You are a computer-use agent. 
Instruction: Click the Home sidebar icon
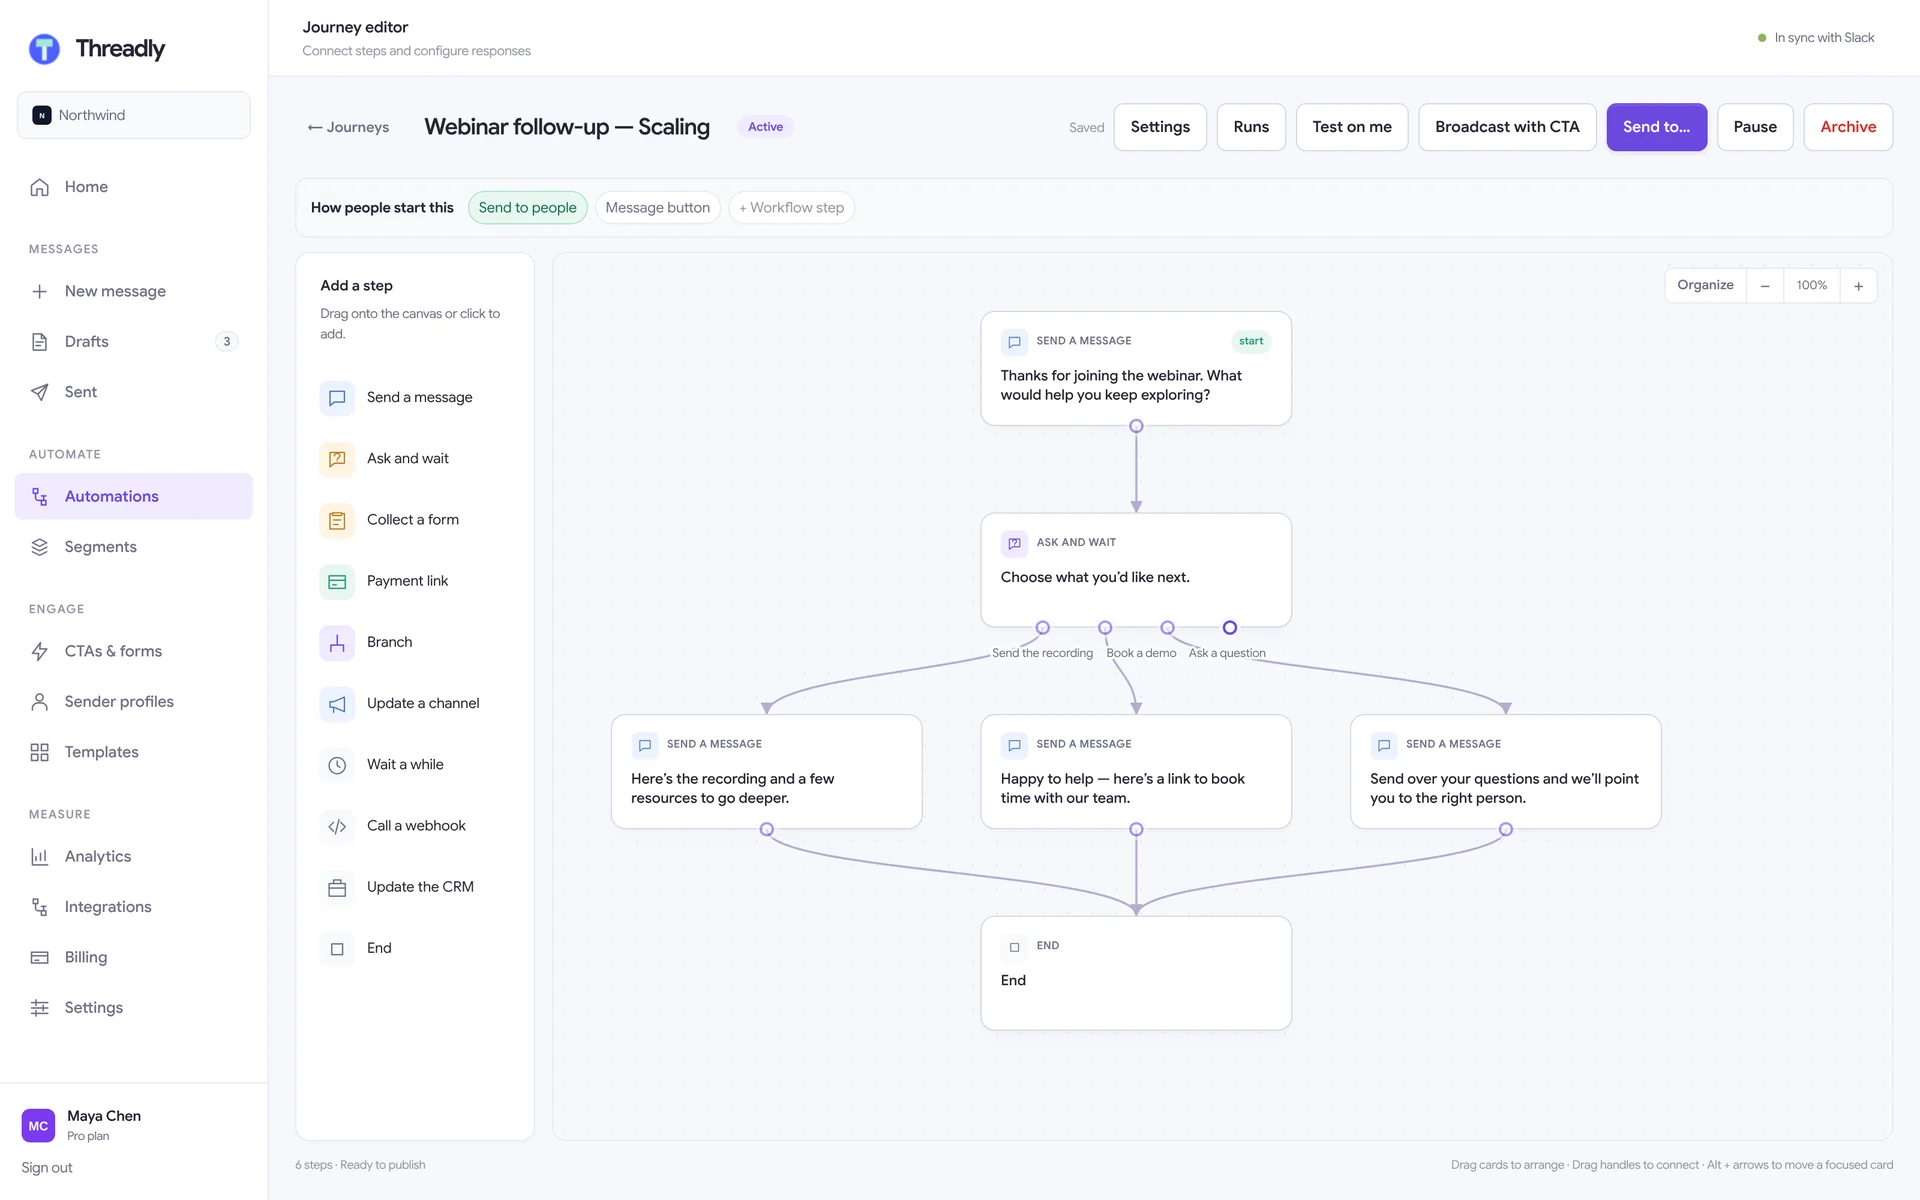(40, 187)
